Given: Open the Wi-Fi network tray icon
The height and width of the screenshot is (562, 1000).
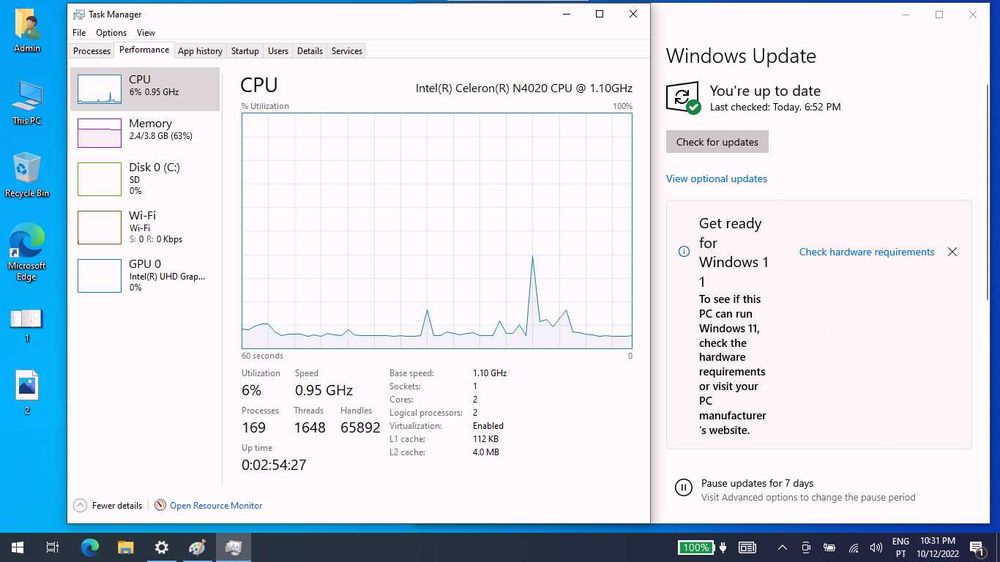Looking at the screenshot, I should tap(853, 547).
